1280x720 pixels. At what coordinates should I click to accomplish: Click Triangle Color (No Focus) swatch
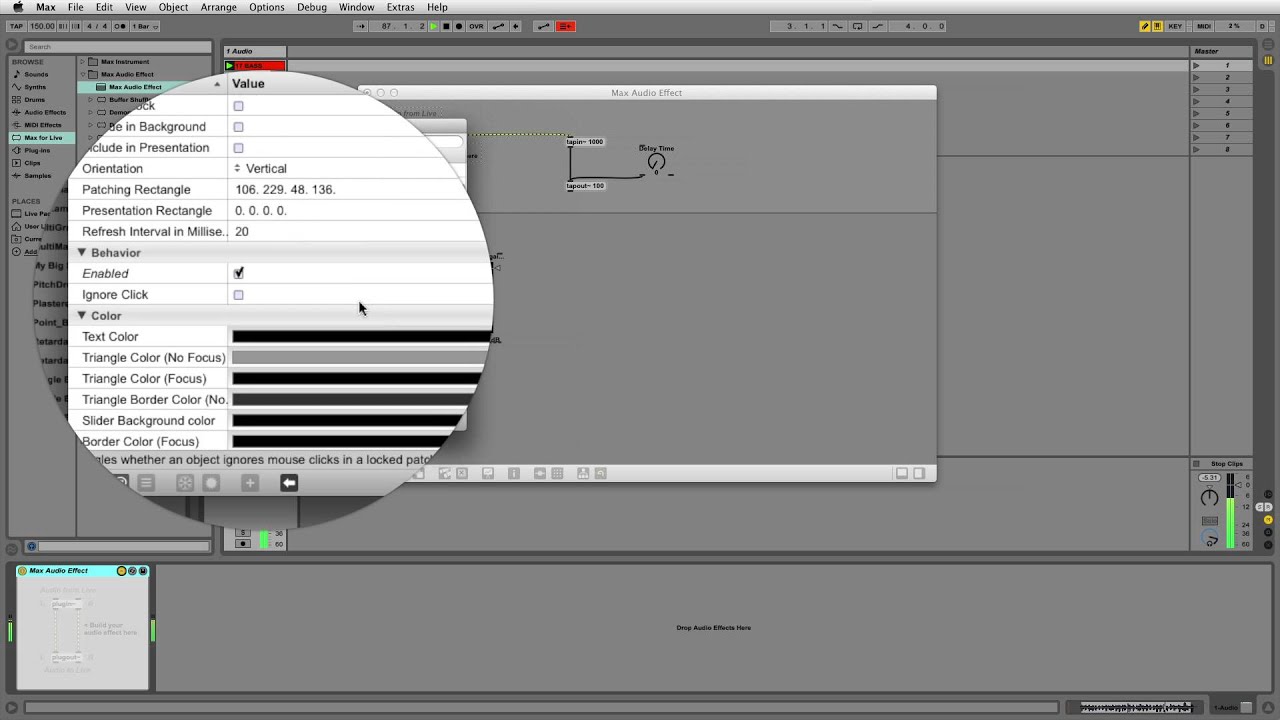click(x=360, y=358)
